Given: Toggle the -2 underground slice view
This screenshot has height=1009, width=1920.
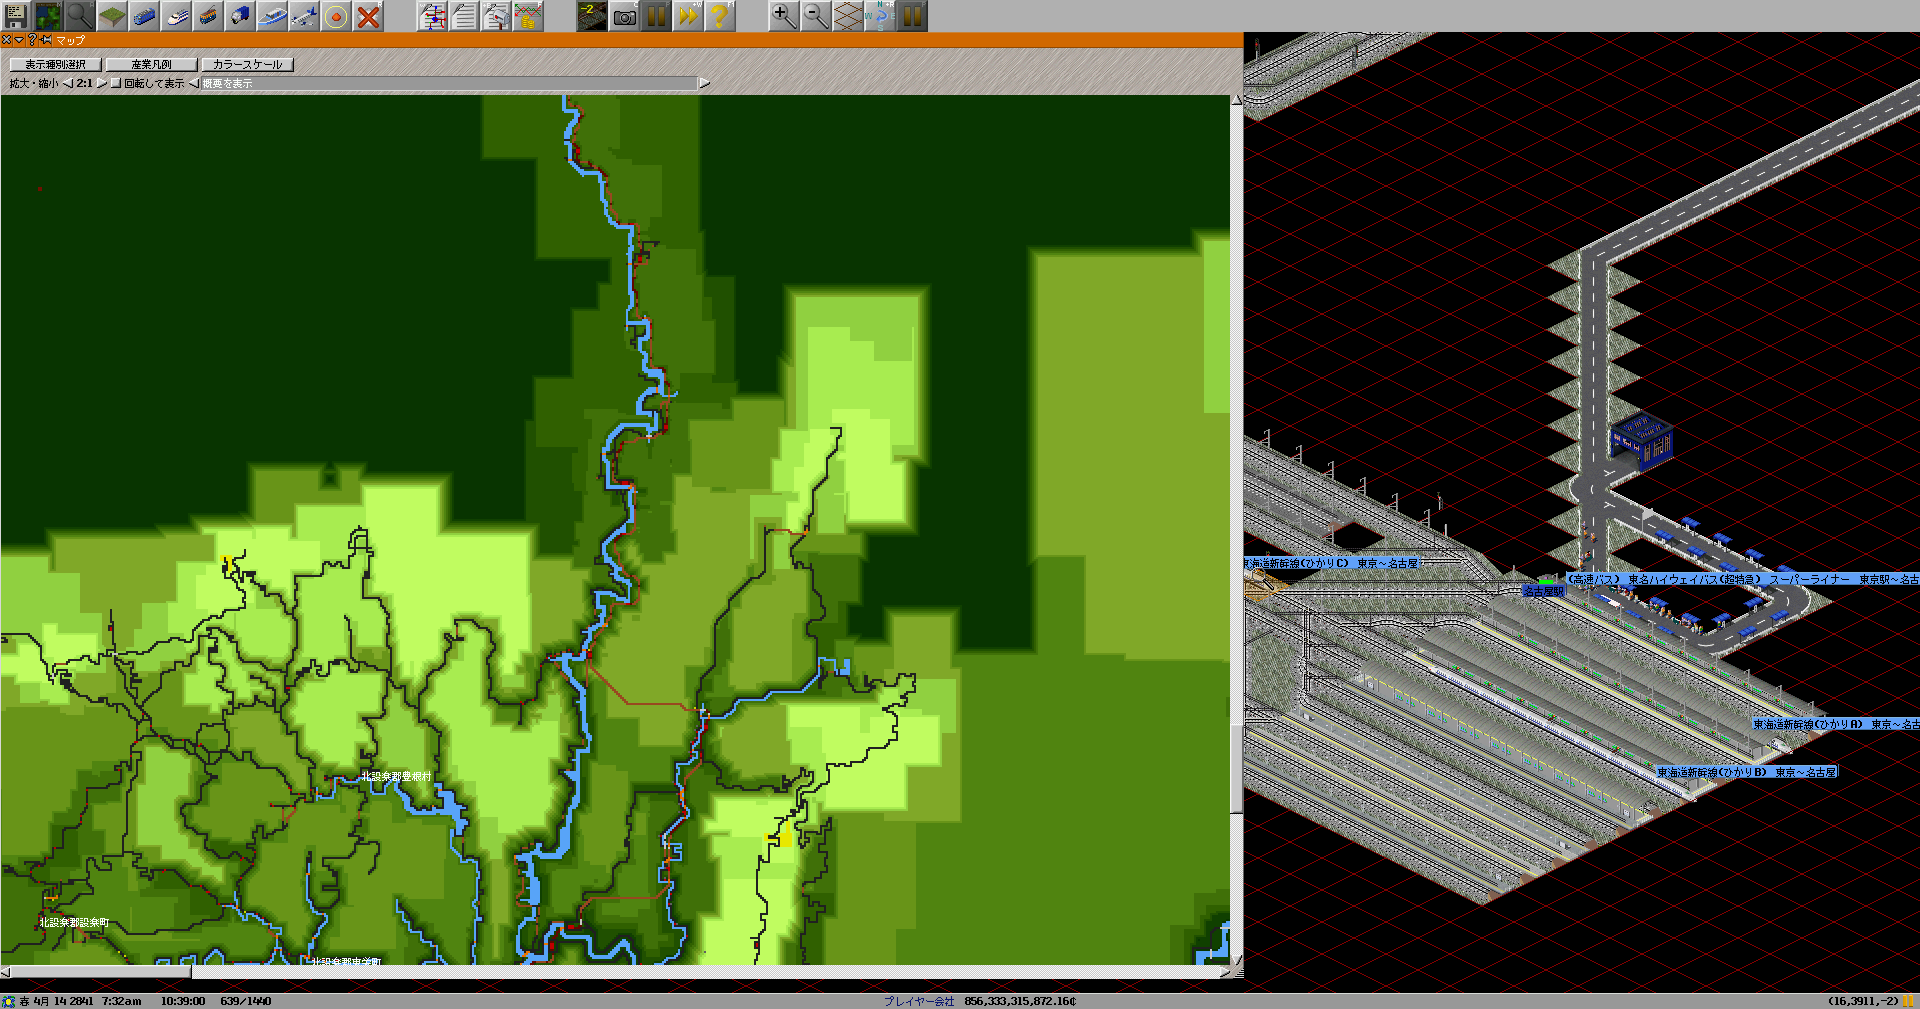Looking at the screenshot, I should click(592, 16).
